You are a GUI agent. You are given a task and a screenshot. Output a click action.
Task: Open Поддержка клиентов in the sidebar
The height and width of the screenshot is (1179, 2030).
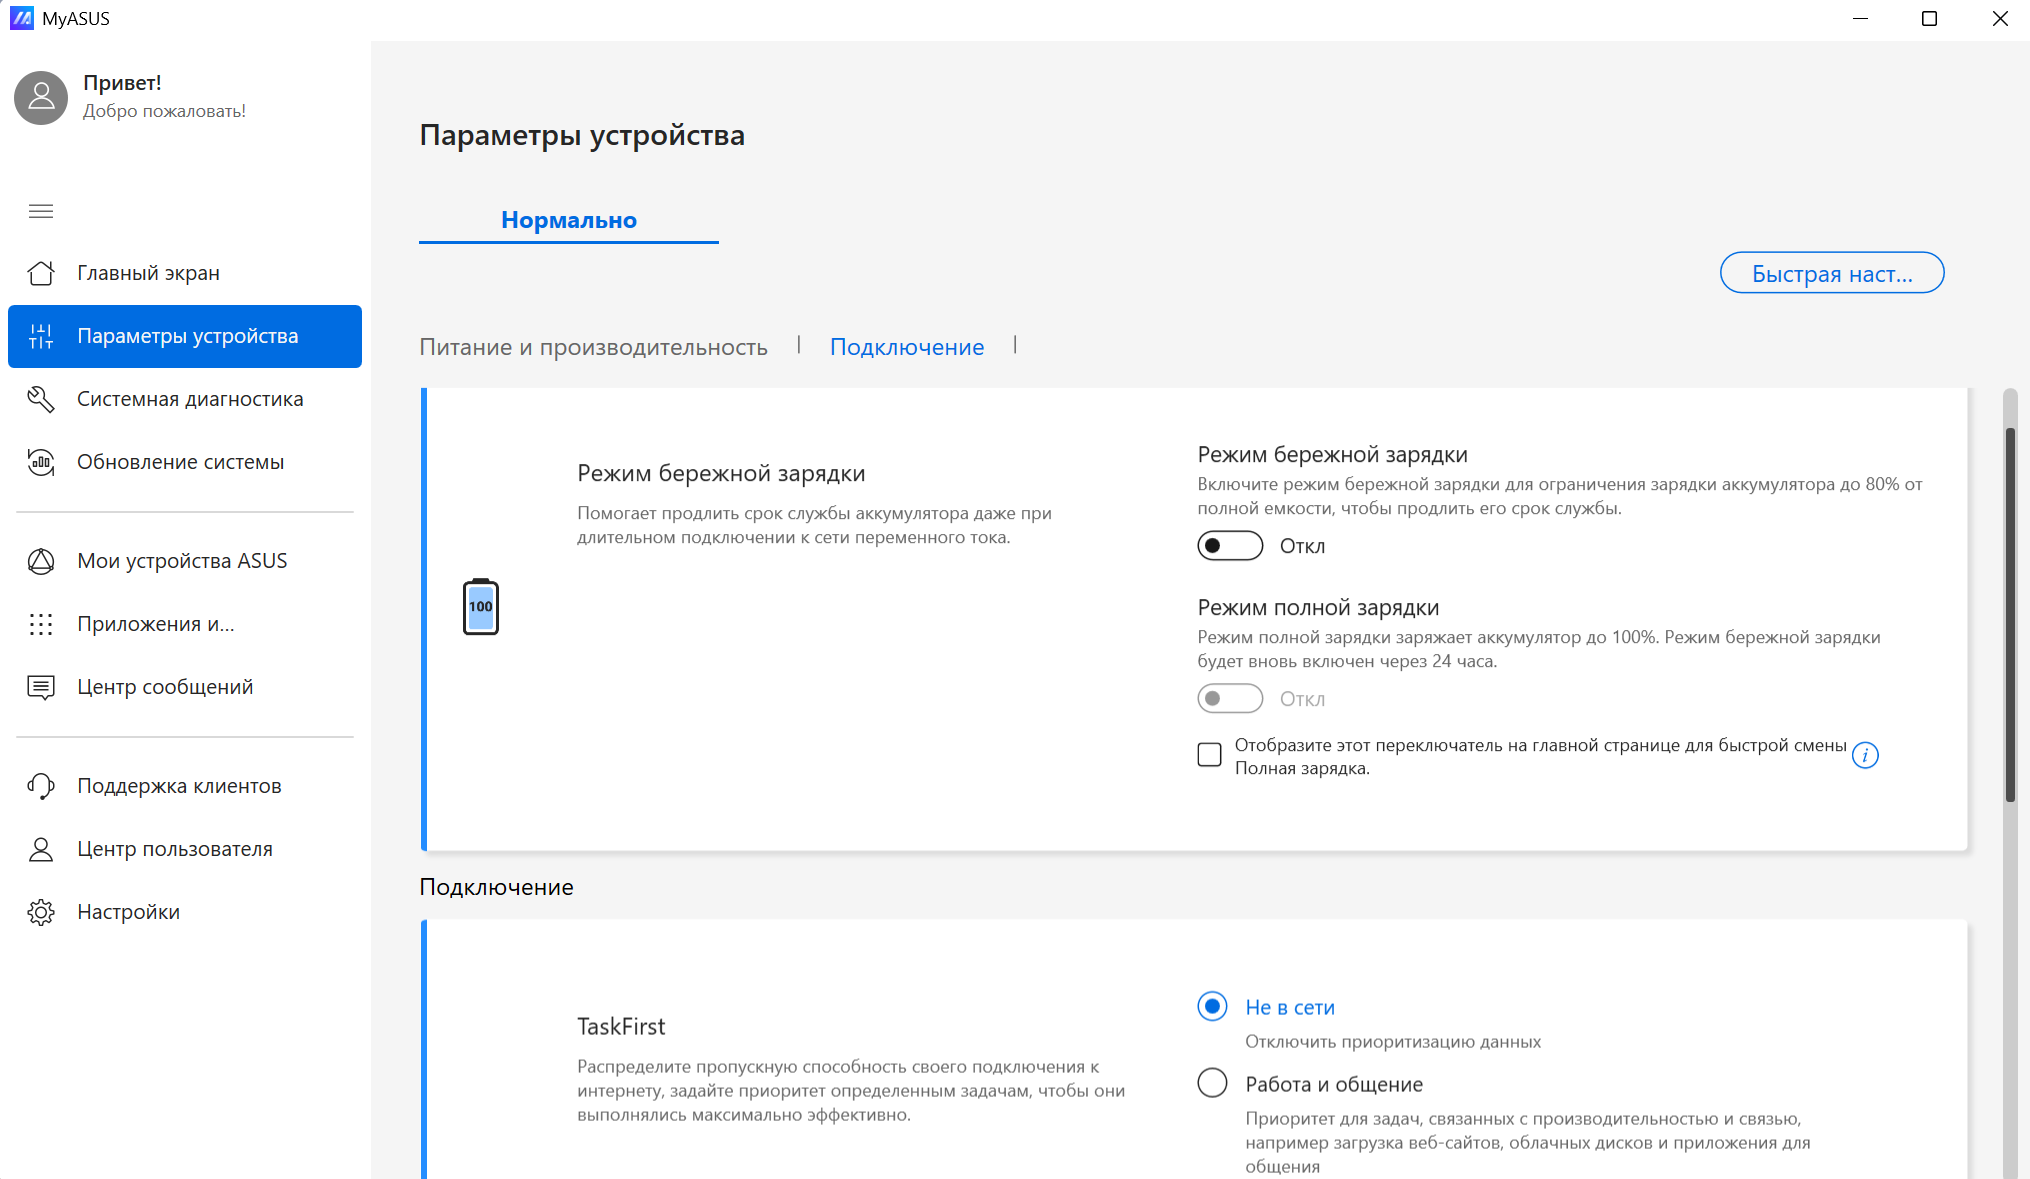tap(185, 786)
